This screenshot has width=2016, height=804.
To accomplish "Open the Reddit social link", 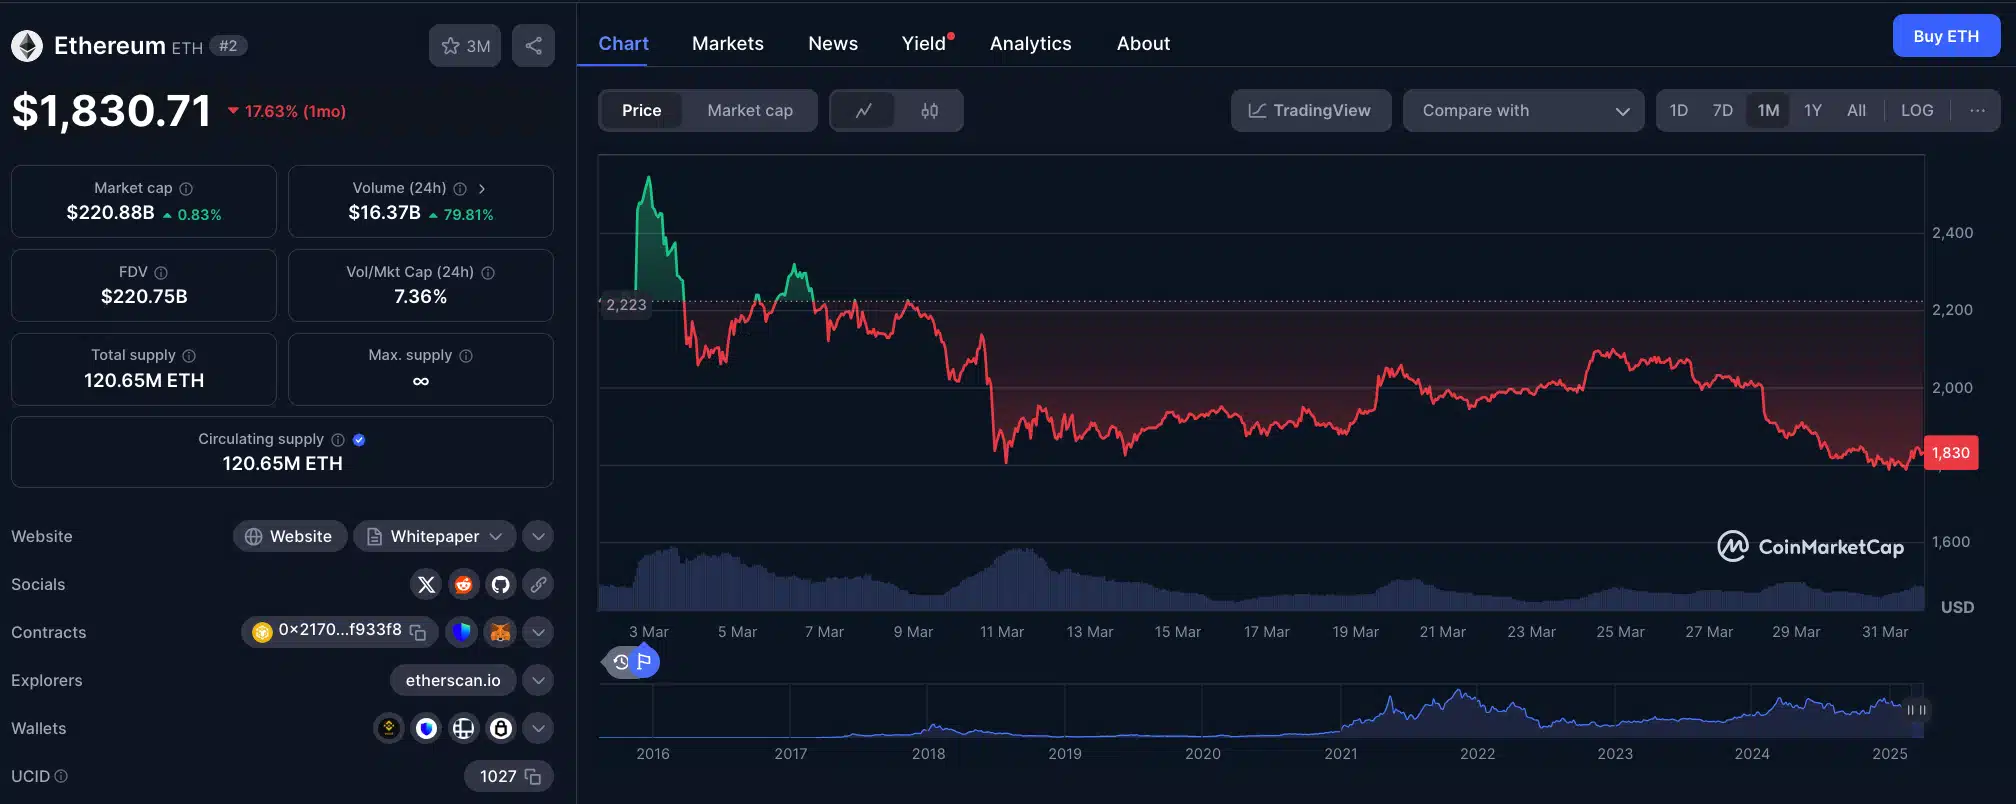I will tap(463, 585).
